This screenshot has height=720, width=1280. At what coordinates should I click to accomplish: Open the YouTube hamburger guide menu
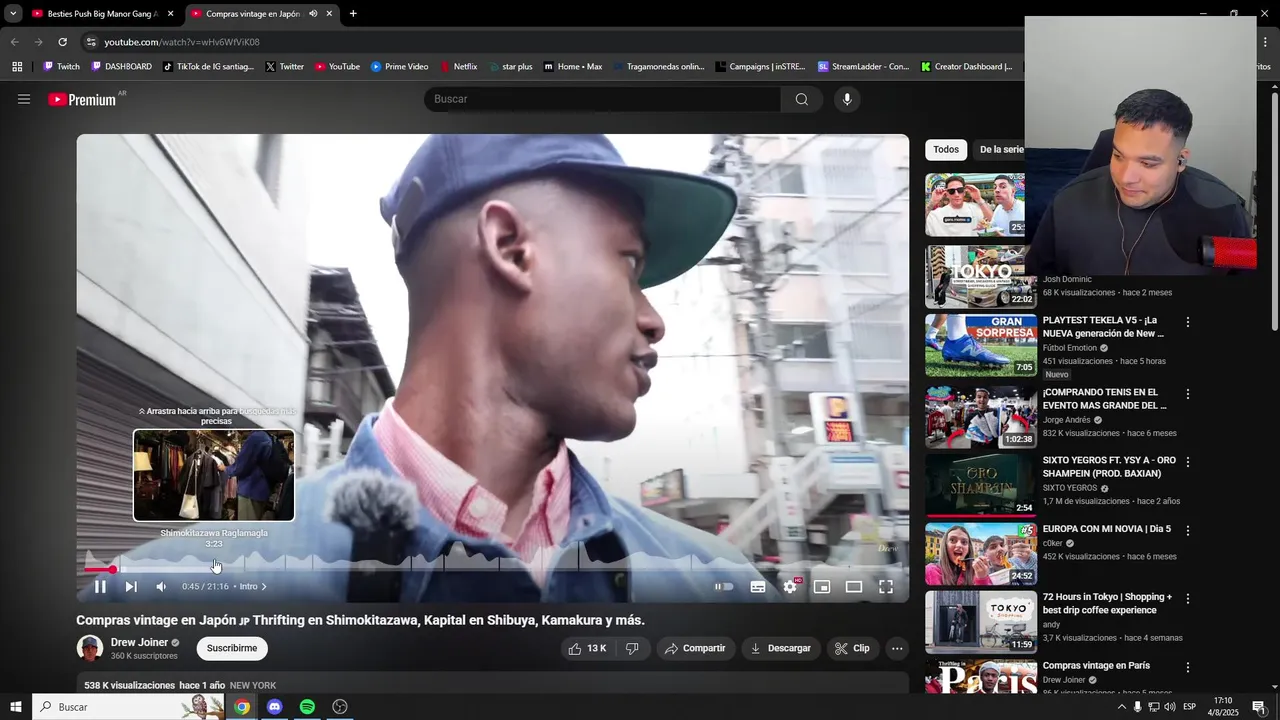tap(24, 99)
